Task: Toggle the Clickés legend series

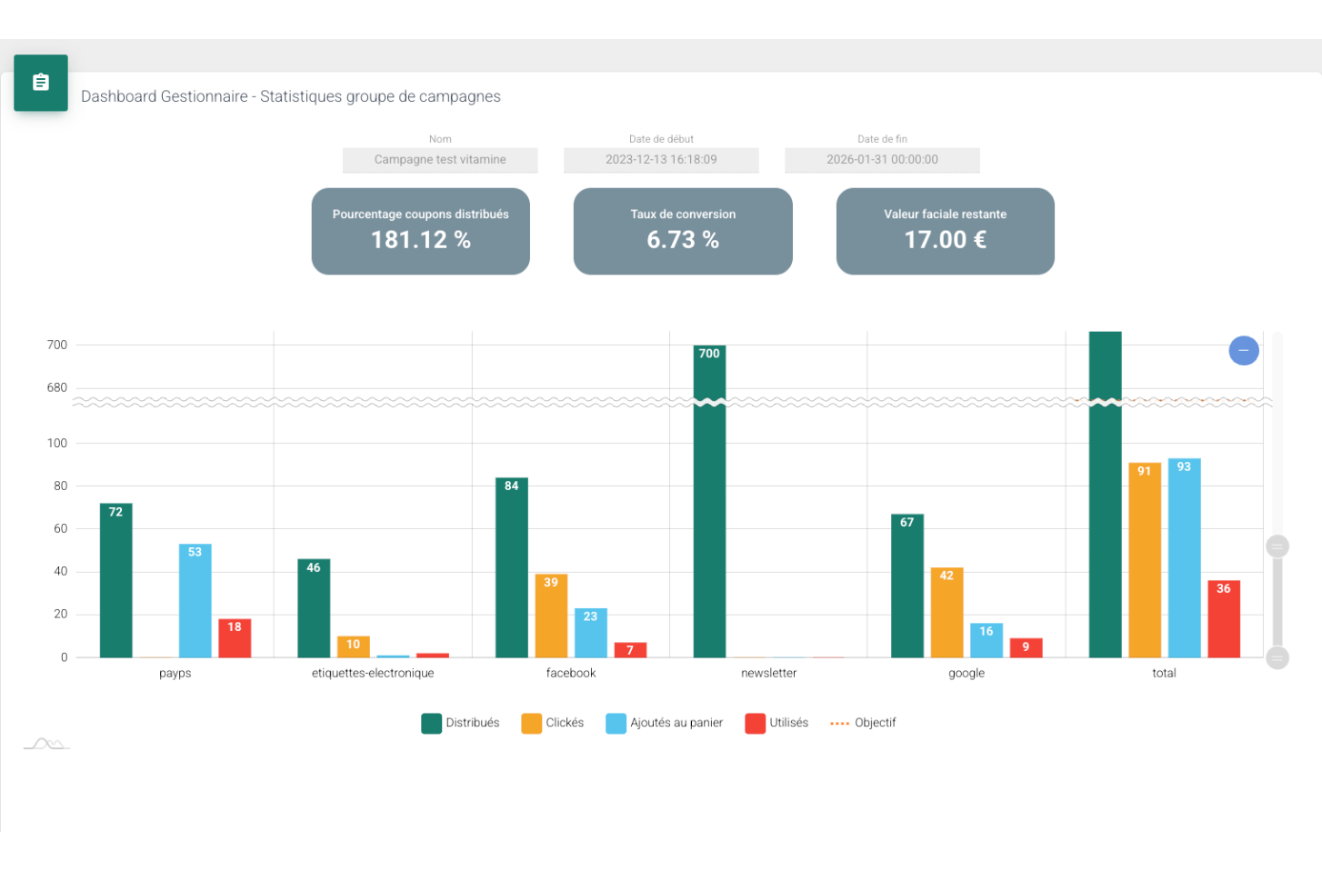Action: (x=553, y=723)
